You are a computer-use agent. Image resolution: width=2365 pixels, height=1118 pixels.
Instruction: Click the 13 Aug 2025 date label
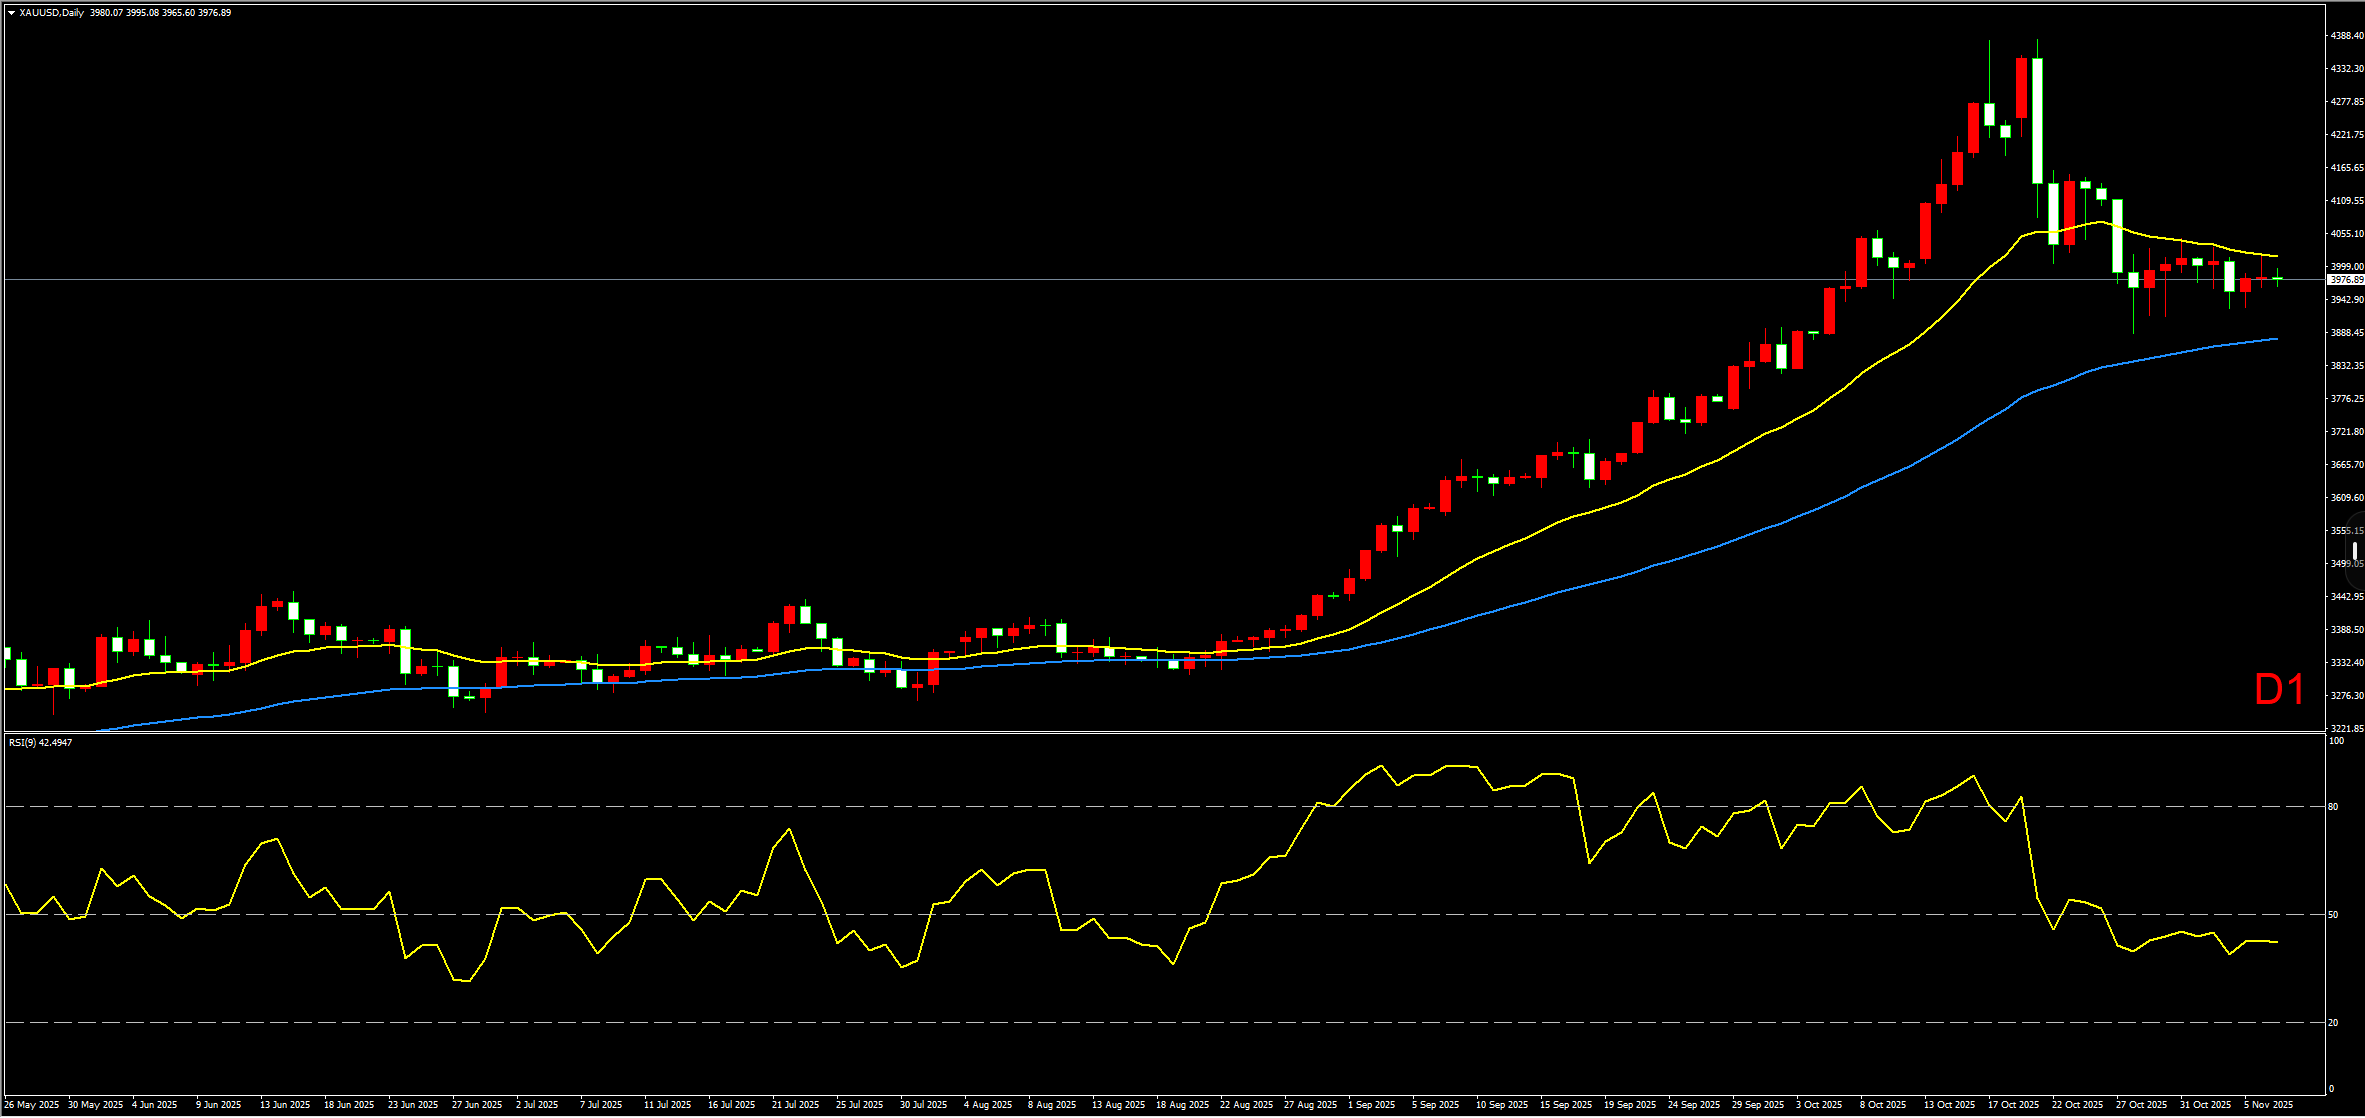pos(1118,1105)
